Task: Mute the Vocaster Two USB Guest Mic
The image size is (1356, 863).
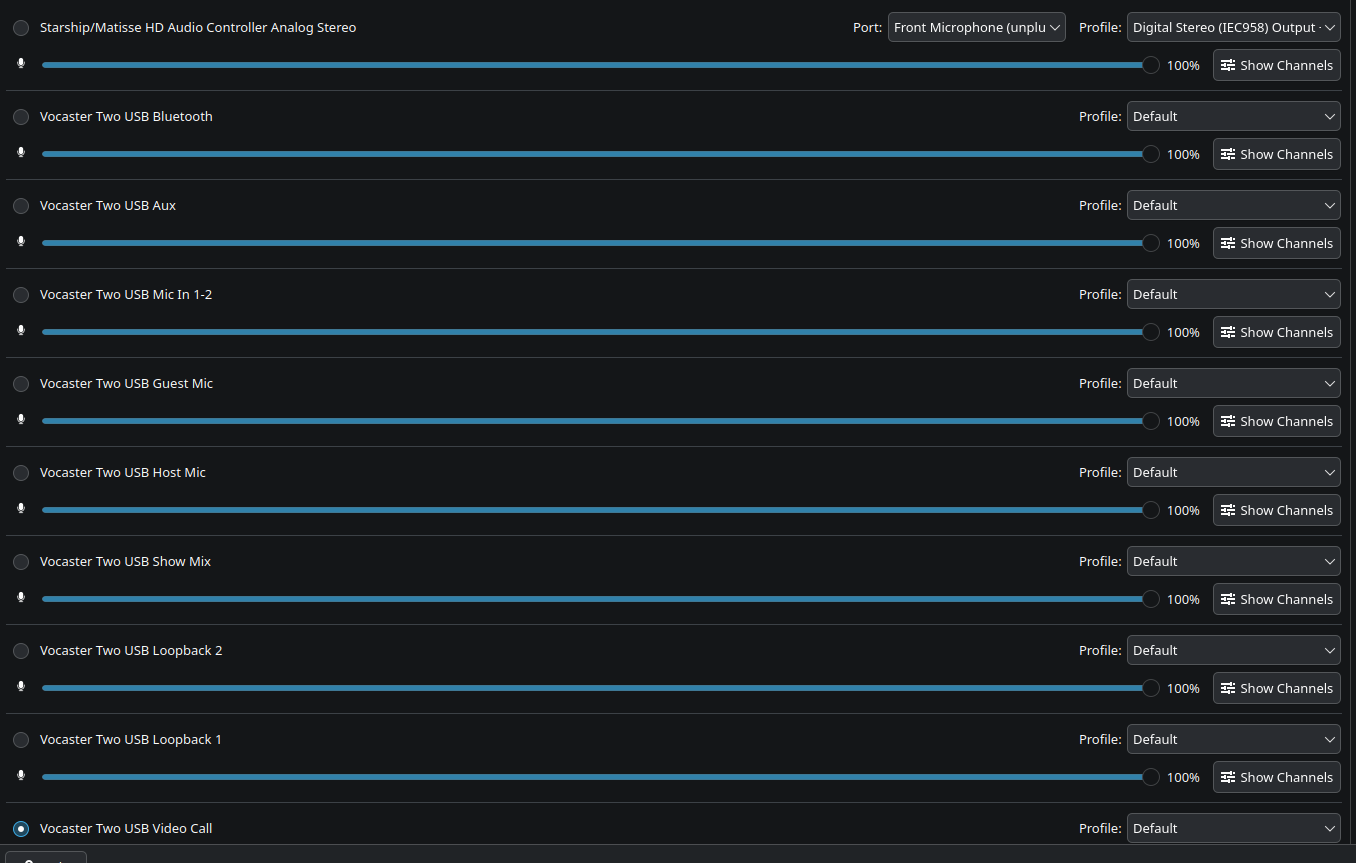Action: 21,419
